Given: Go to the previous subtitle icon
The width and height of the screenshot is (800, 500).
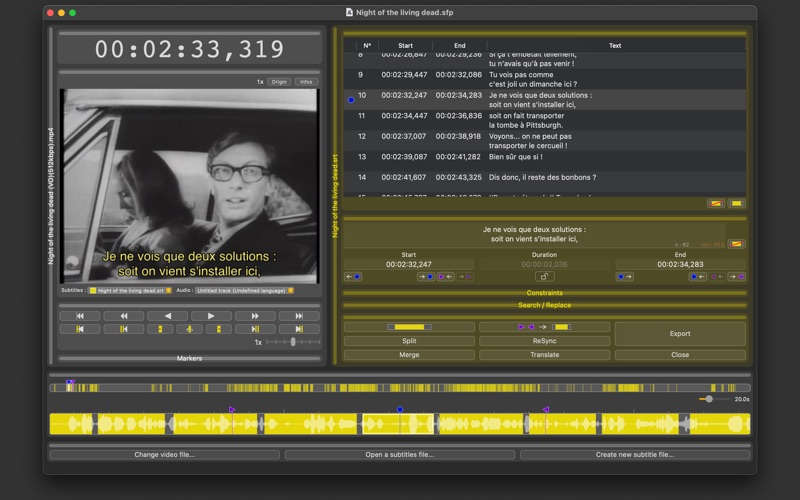Looking at the screenshot, I should tap(123, 329).
